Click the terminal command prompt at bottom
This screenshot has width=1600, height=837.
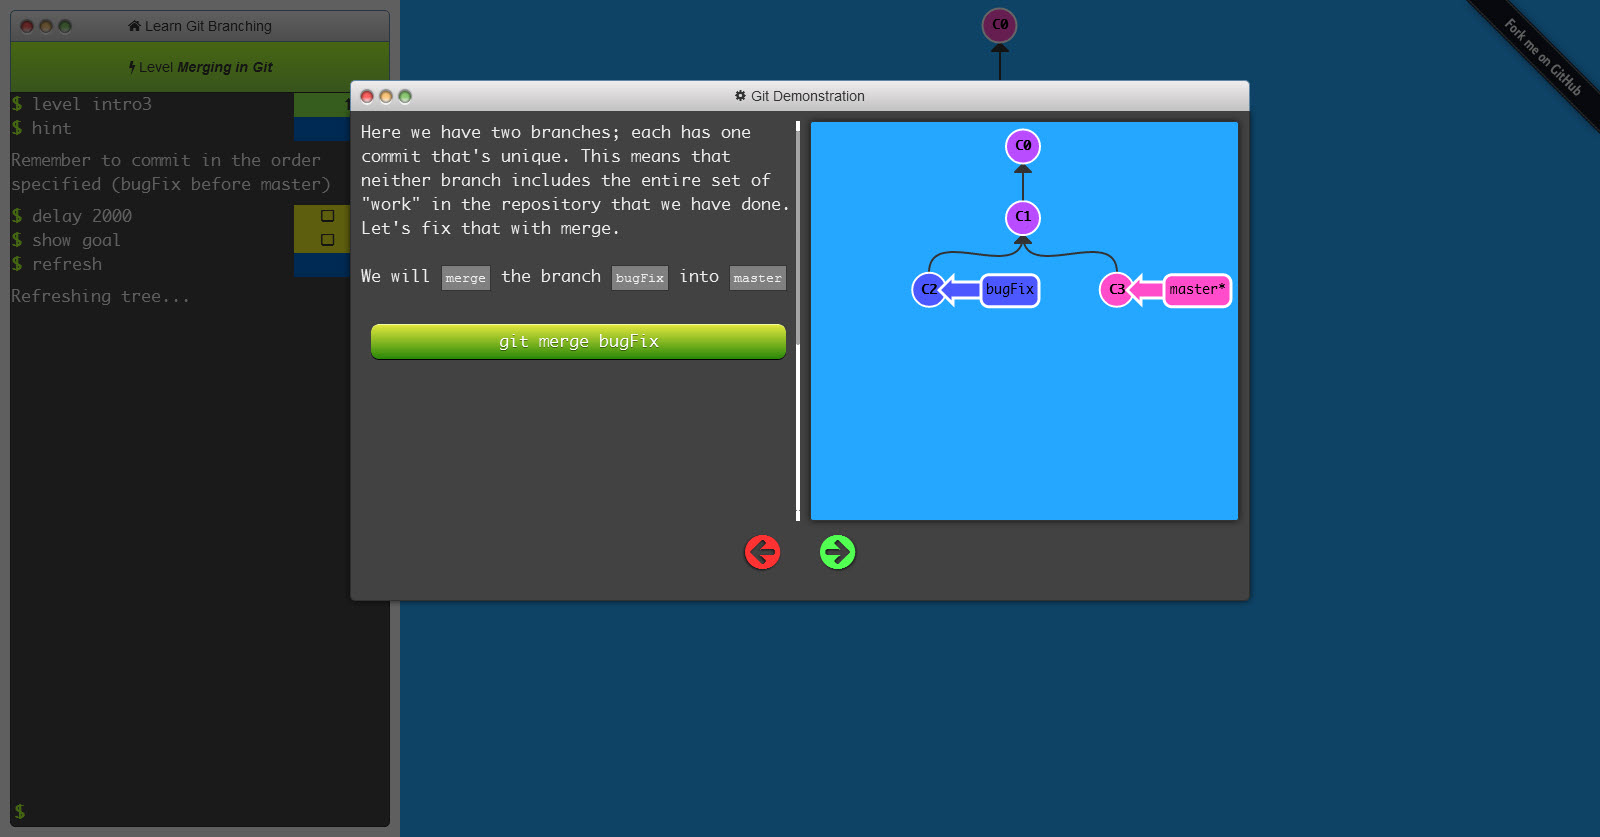pyautogui.click(x=200, y=811)
